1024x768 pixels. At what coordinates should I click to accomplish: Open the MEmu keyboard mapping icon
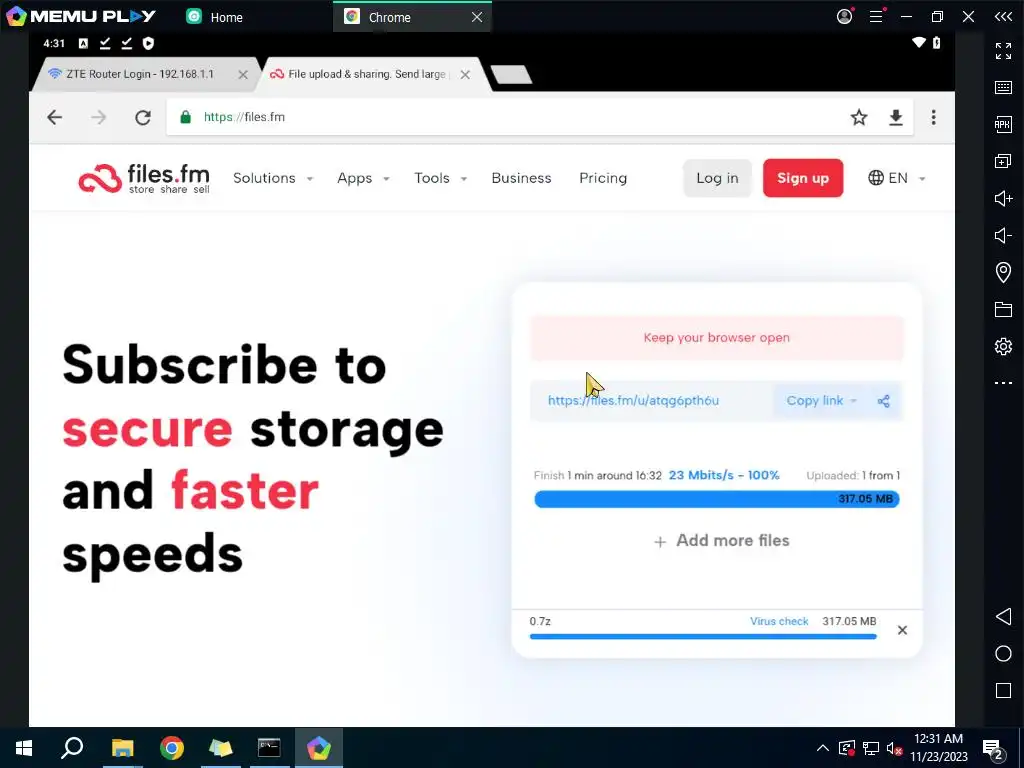click(x=1003, y=88)
